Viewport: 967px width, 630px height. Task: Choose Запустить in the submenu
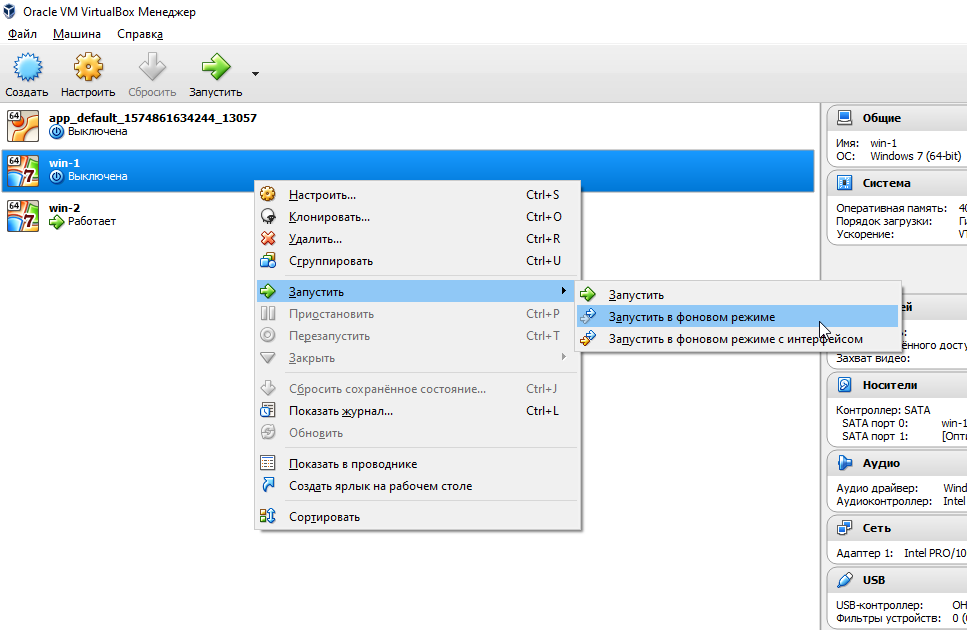(738, 295)
